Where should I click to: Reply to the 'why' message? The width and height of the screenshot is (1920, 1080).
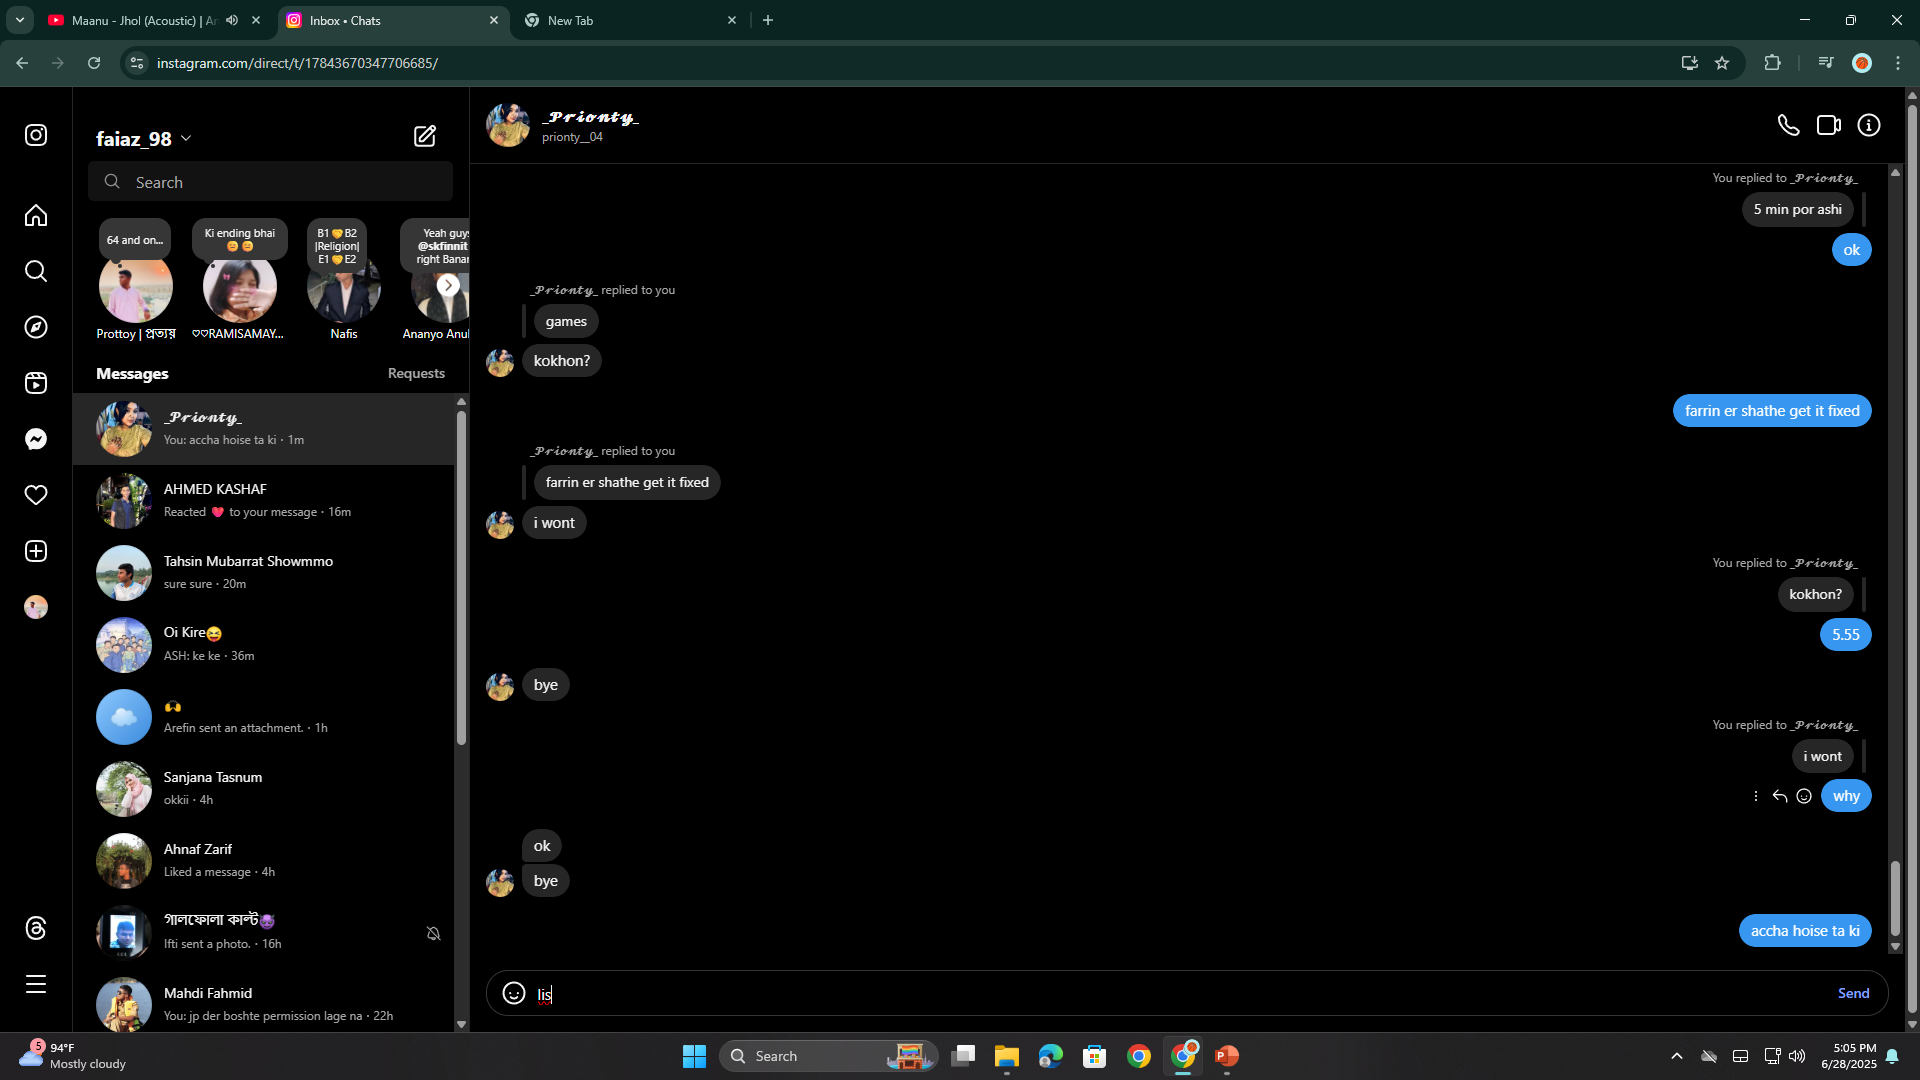(x=1780, y=796)
